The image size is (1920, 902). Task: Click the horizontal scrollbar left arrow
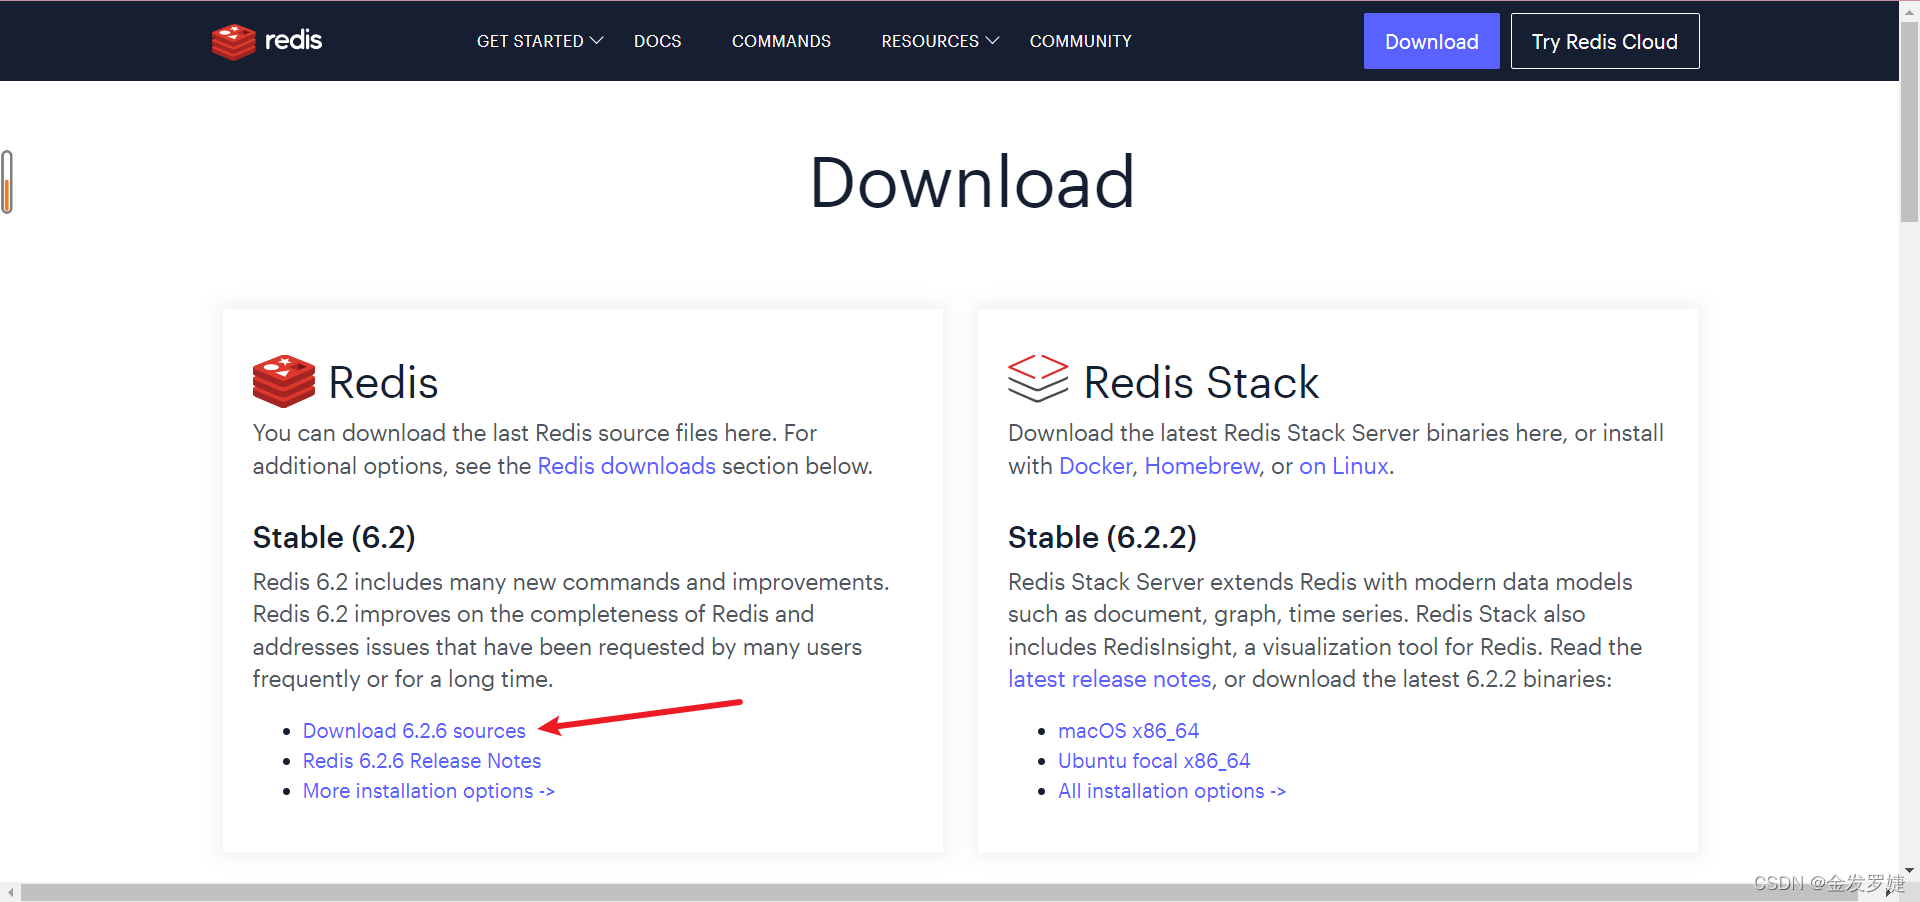pos(10,892)
